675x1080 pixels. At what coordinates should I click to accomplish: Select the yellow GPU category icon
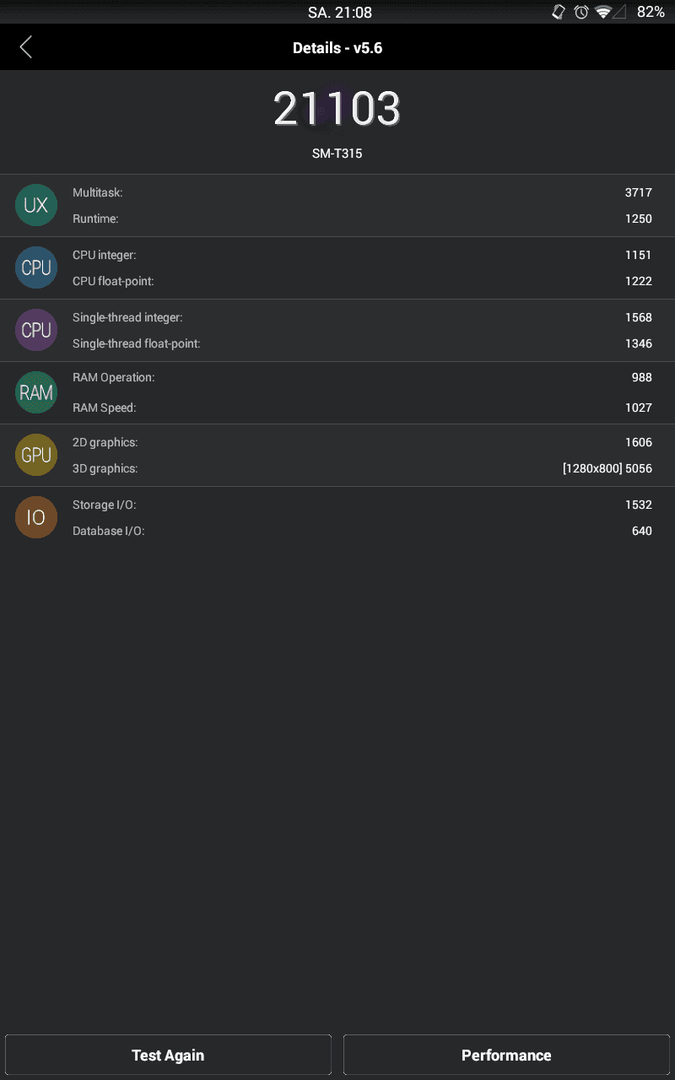click(36, 455)
